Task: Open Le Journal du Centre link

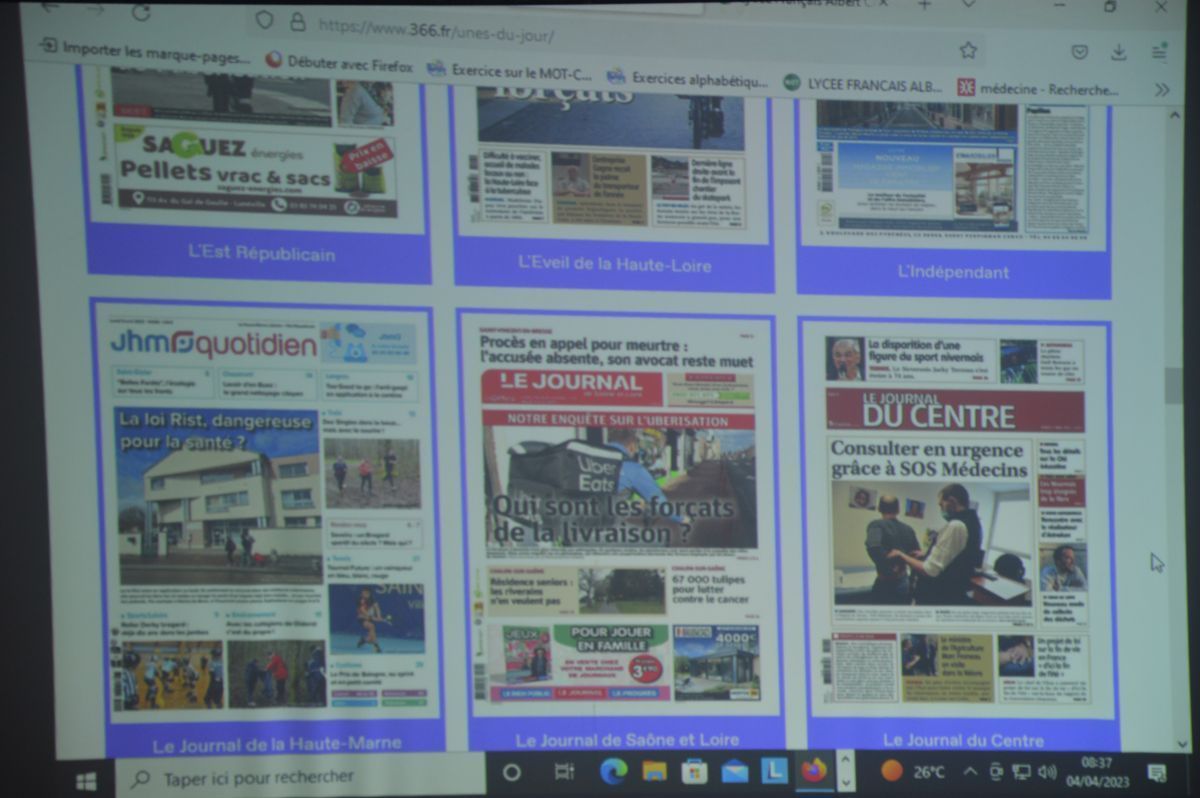Action: click(962, 740)
